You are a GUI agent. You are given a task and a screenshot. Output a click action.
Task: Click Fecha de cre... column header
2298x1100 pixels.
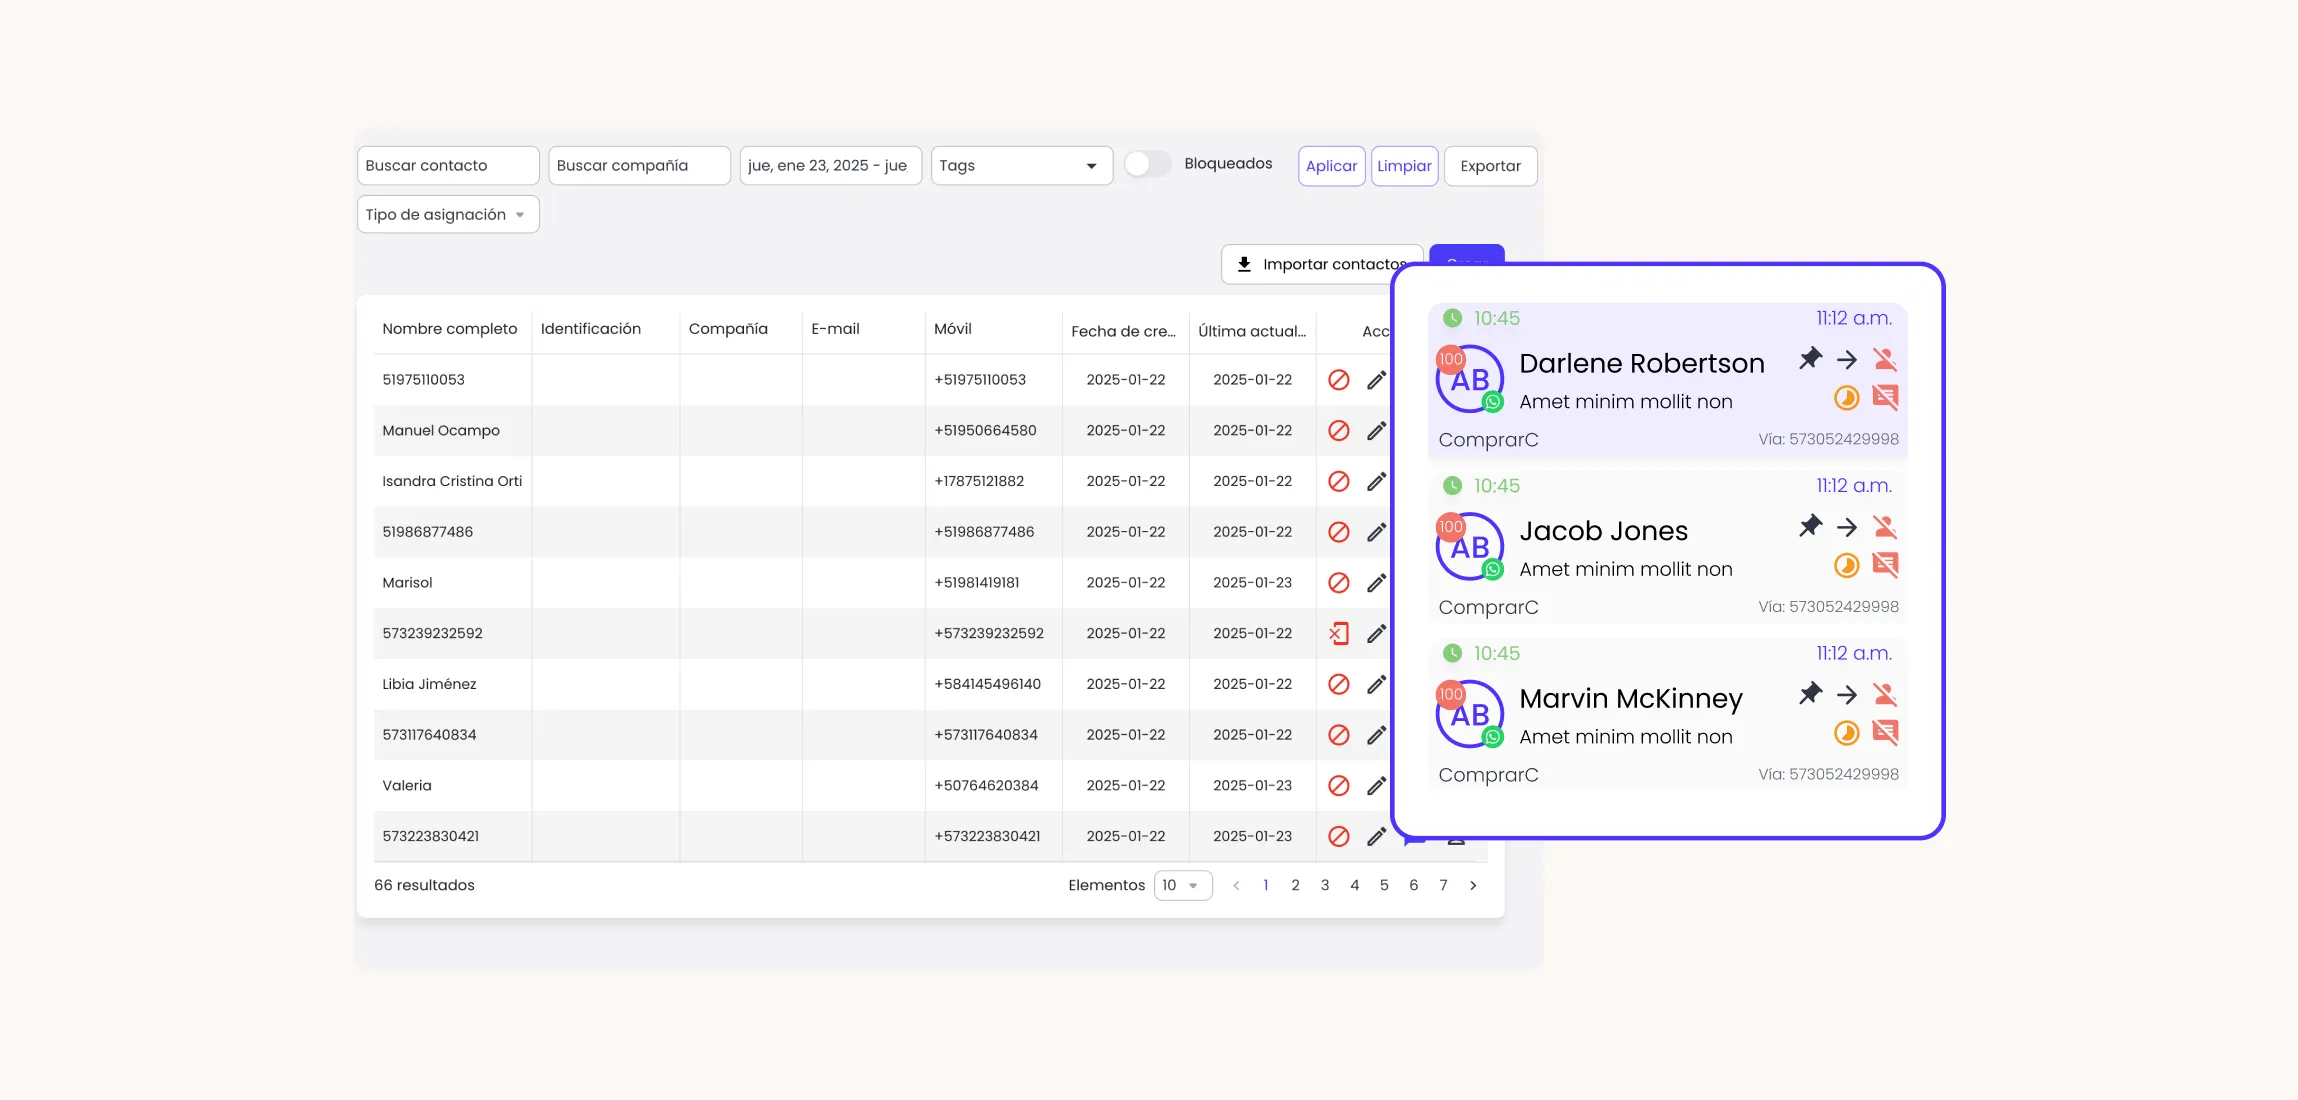pyautogui.click(x=1123, y=331)
